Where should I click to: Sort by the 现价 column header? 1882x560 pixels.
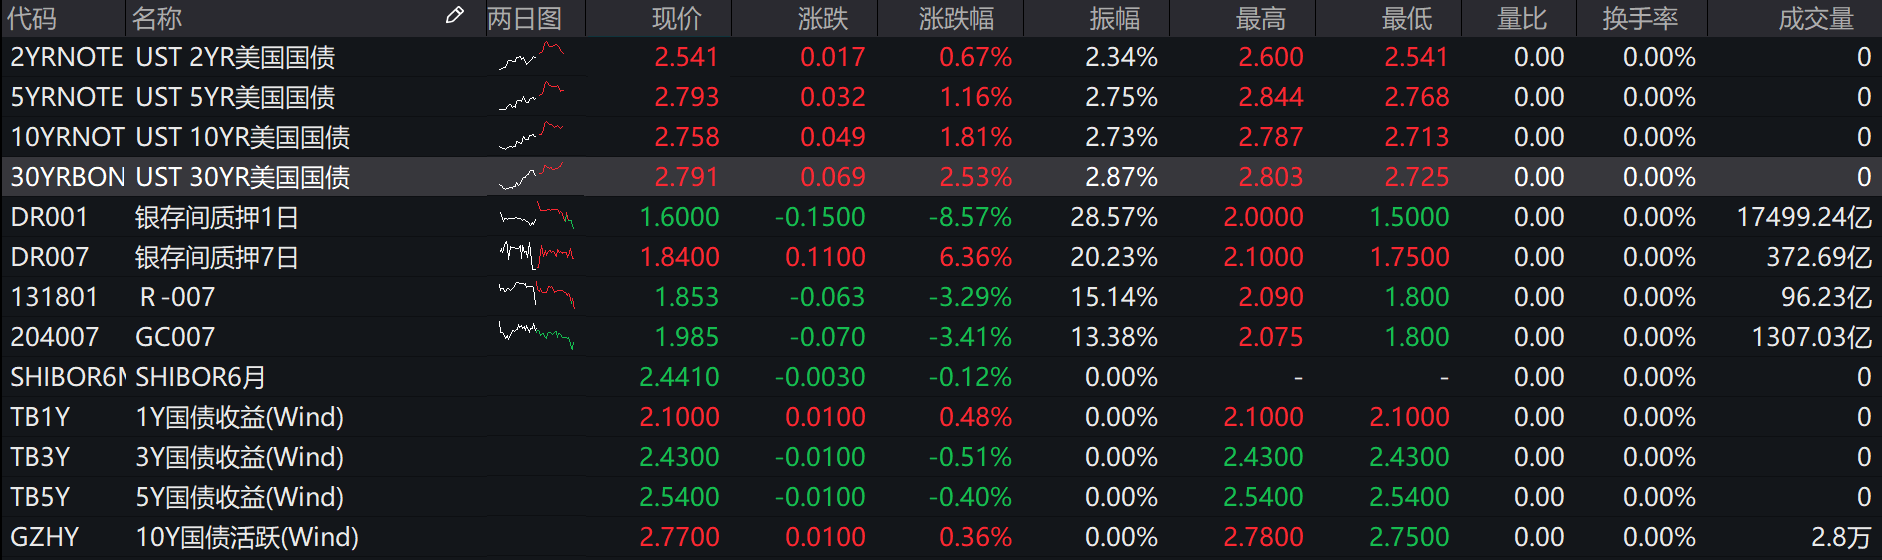point(677,18)
